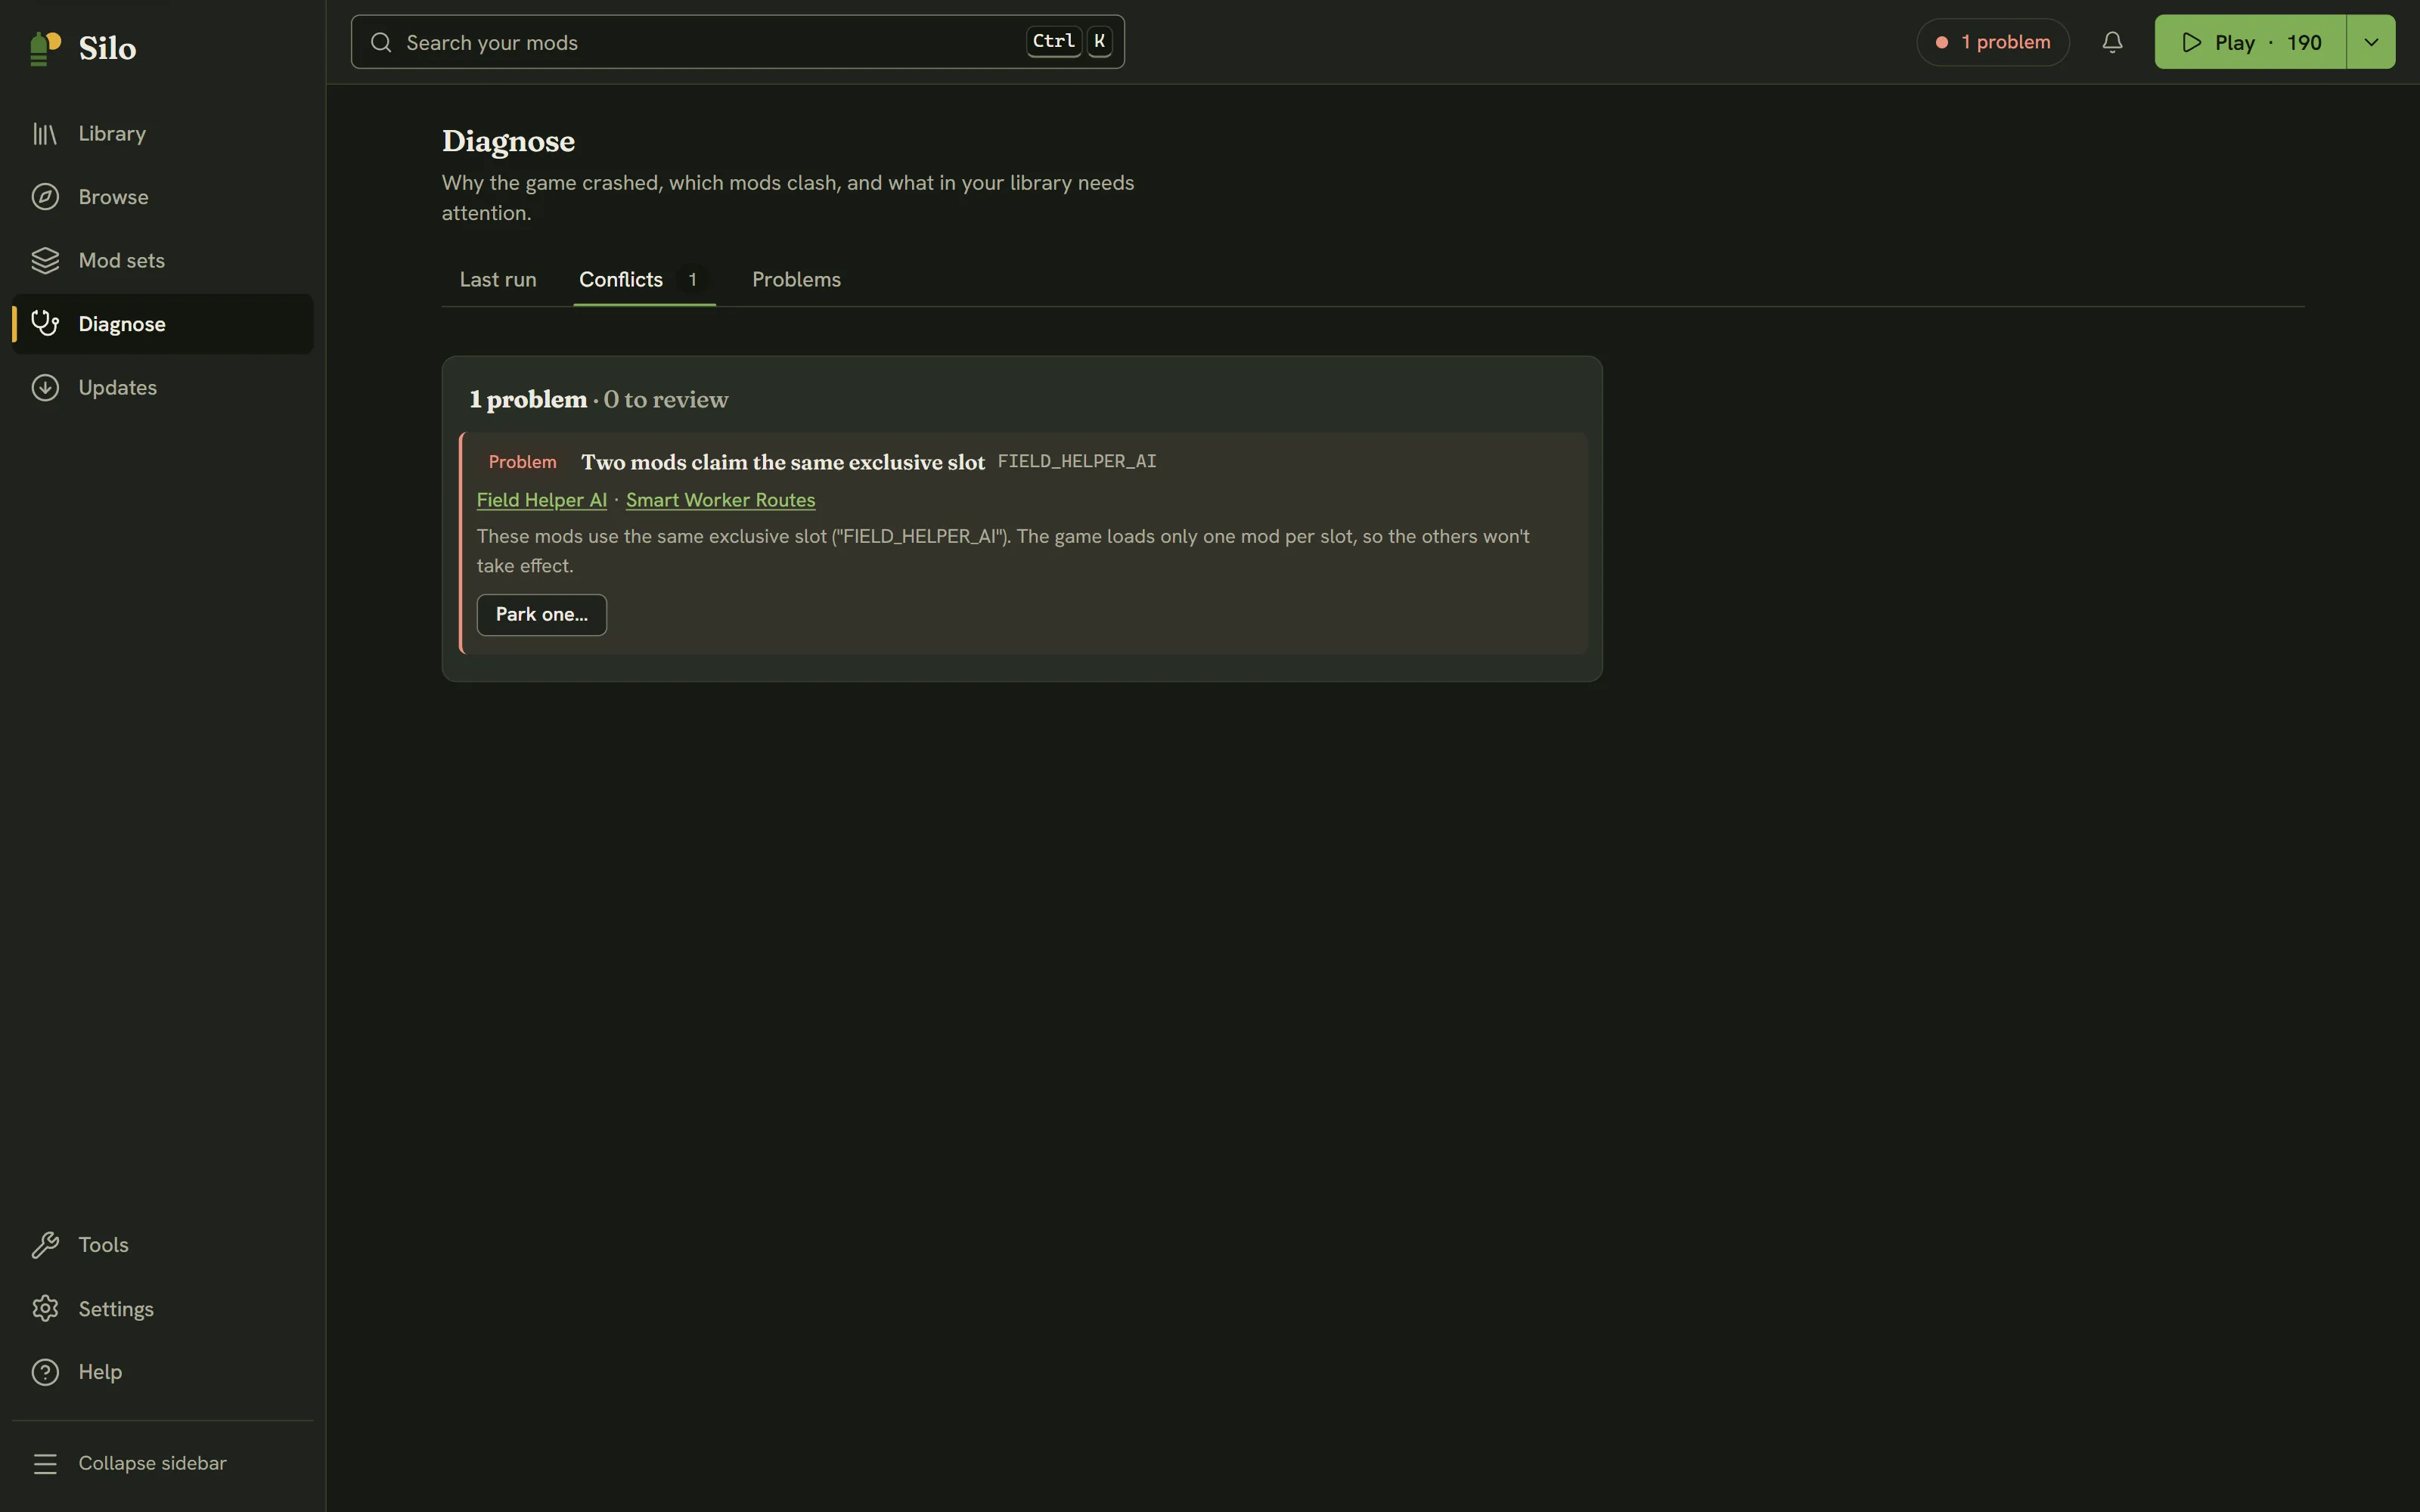Click the Updates sidebar label
2420x1512 pixels.
pyautogui.click(x=118, y=388)
